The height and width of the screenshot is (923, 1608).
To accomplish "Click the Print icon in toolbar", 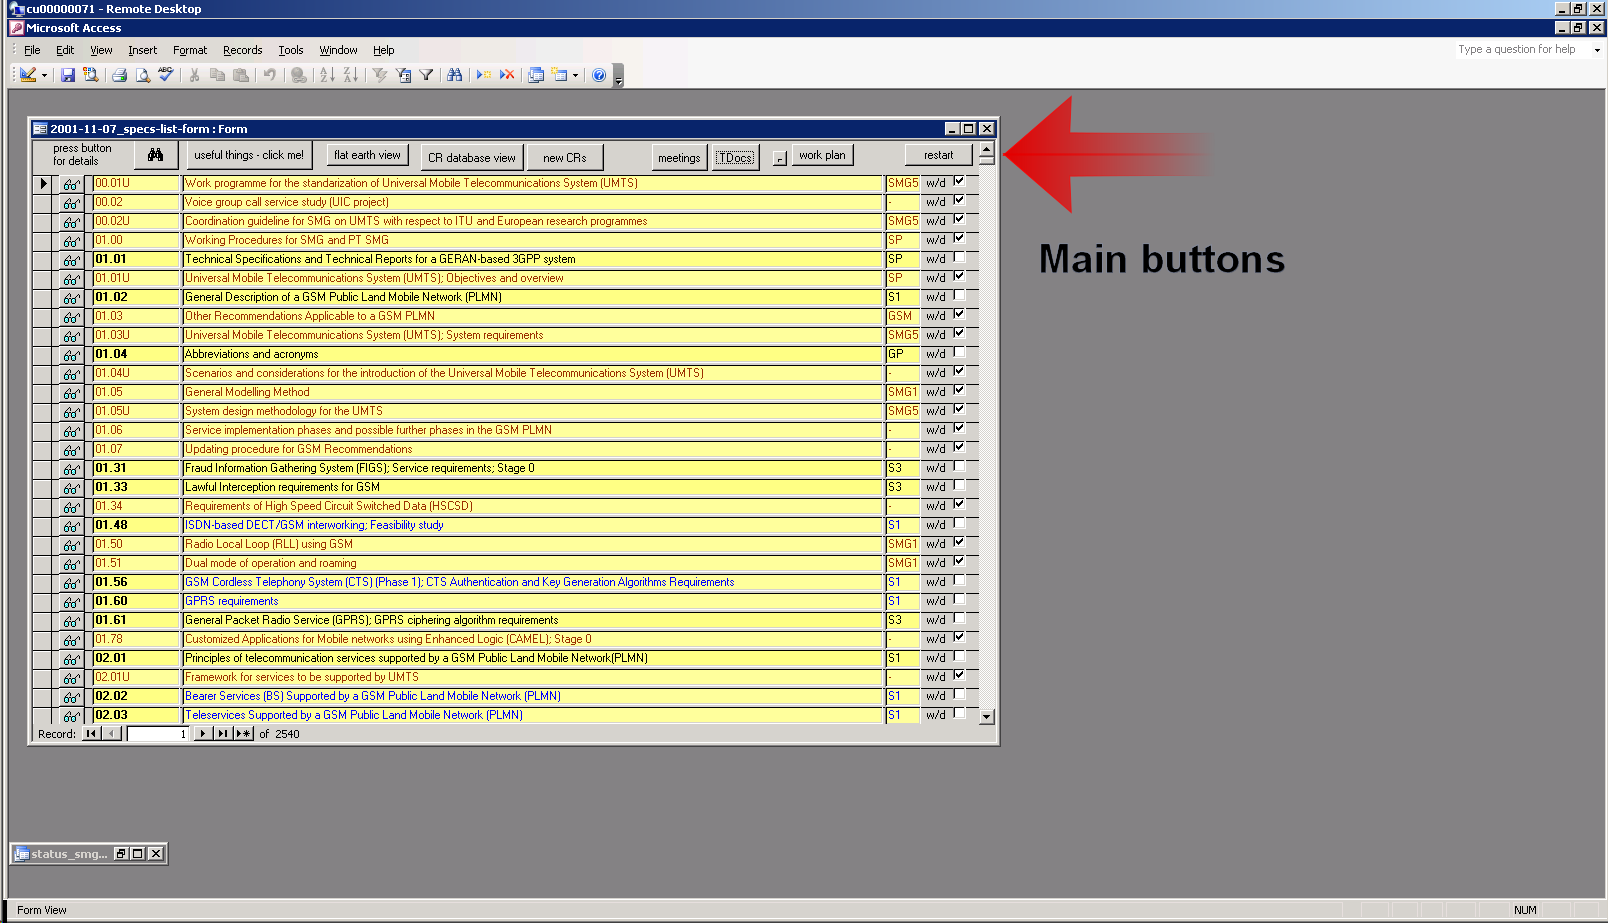I will [119, 75].
